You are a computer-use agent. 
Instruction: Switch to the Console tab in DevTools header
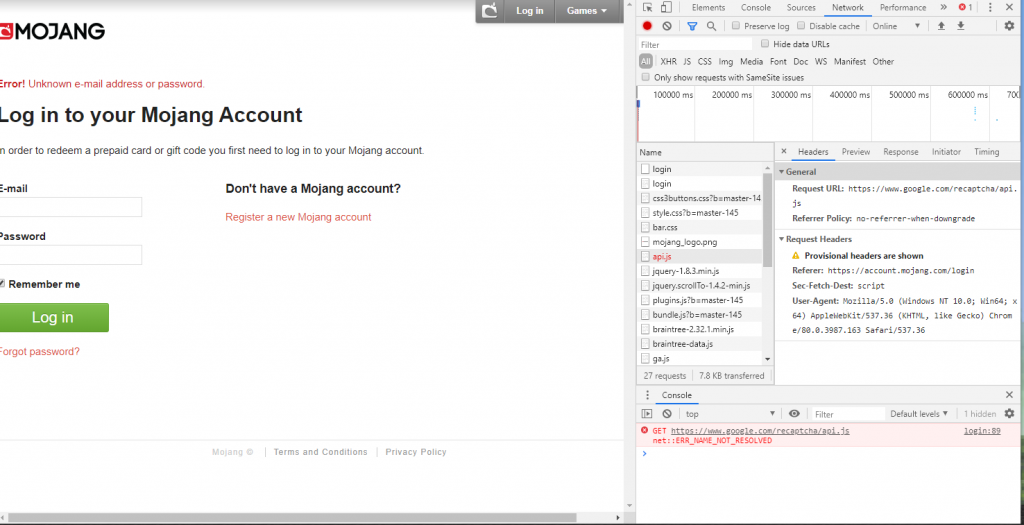tap(756, 8)
